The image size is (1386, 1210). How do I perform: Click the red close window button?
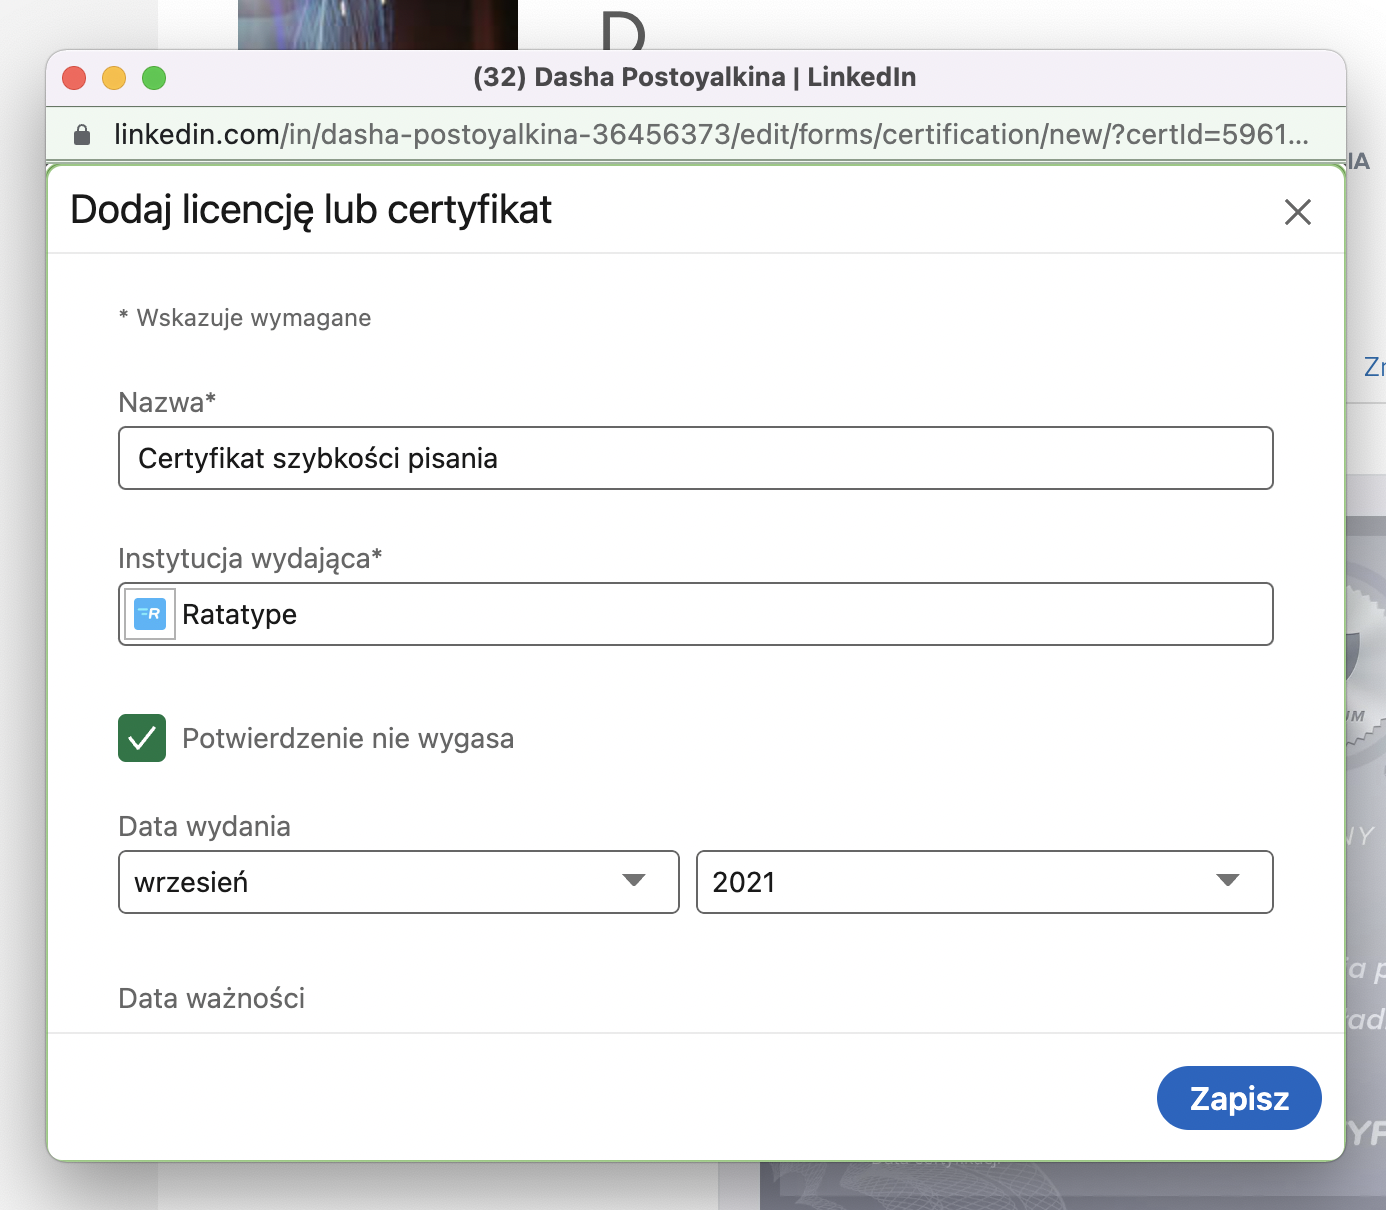tap(74, 78)
